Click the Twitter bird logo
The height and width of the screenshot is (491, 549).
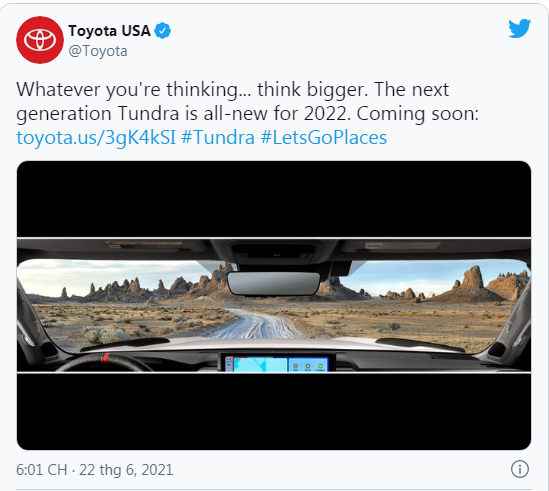[x=520, y=28]
